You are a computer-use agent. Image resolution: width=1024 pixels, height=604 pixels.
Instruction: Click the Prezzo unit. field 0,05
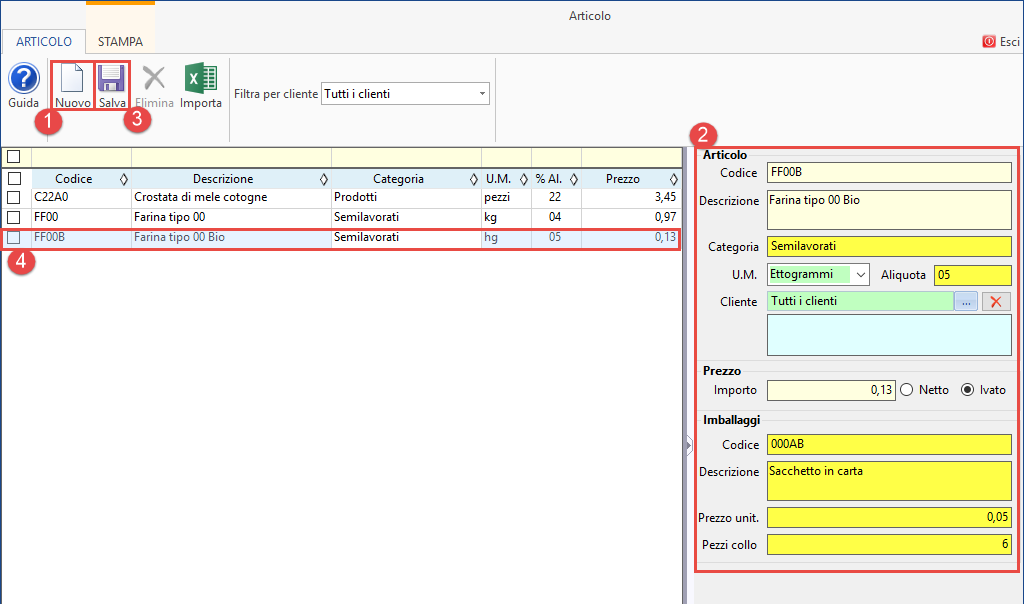[x=889, y=517]
